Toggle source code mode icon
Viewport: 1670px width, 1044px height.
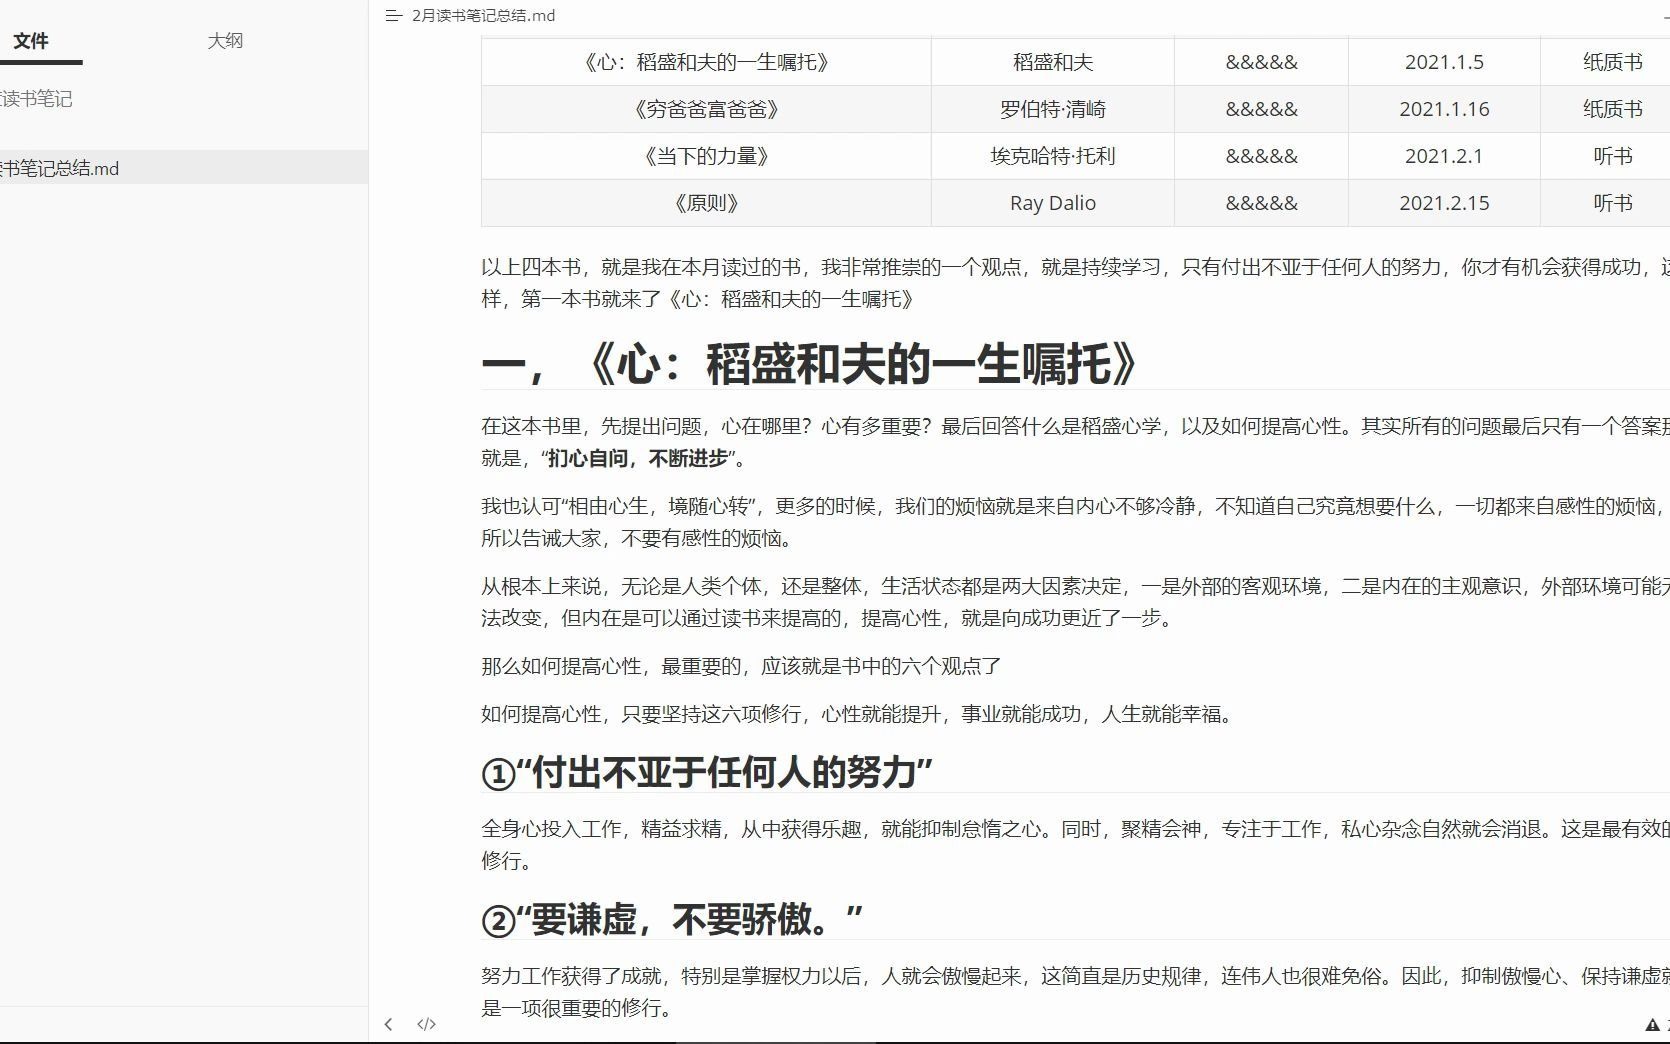[427, 1024]
